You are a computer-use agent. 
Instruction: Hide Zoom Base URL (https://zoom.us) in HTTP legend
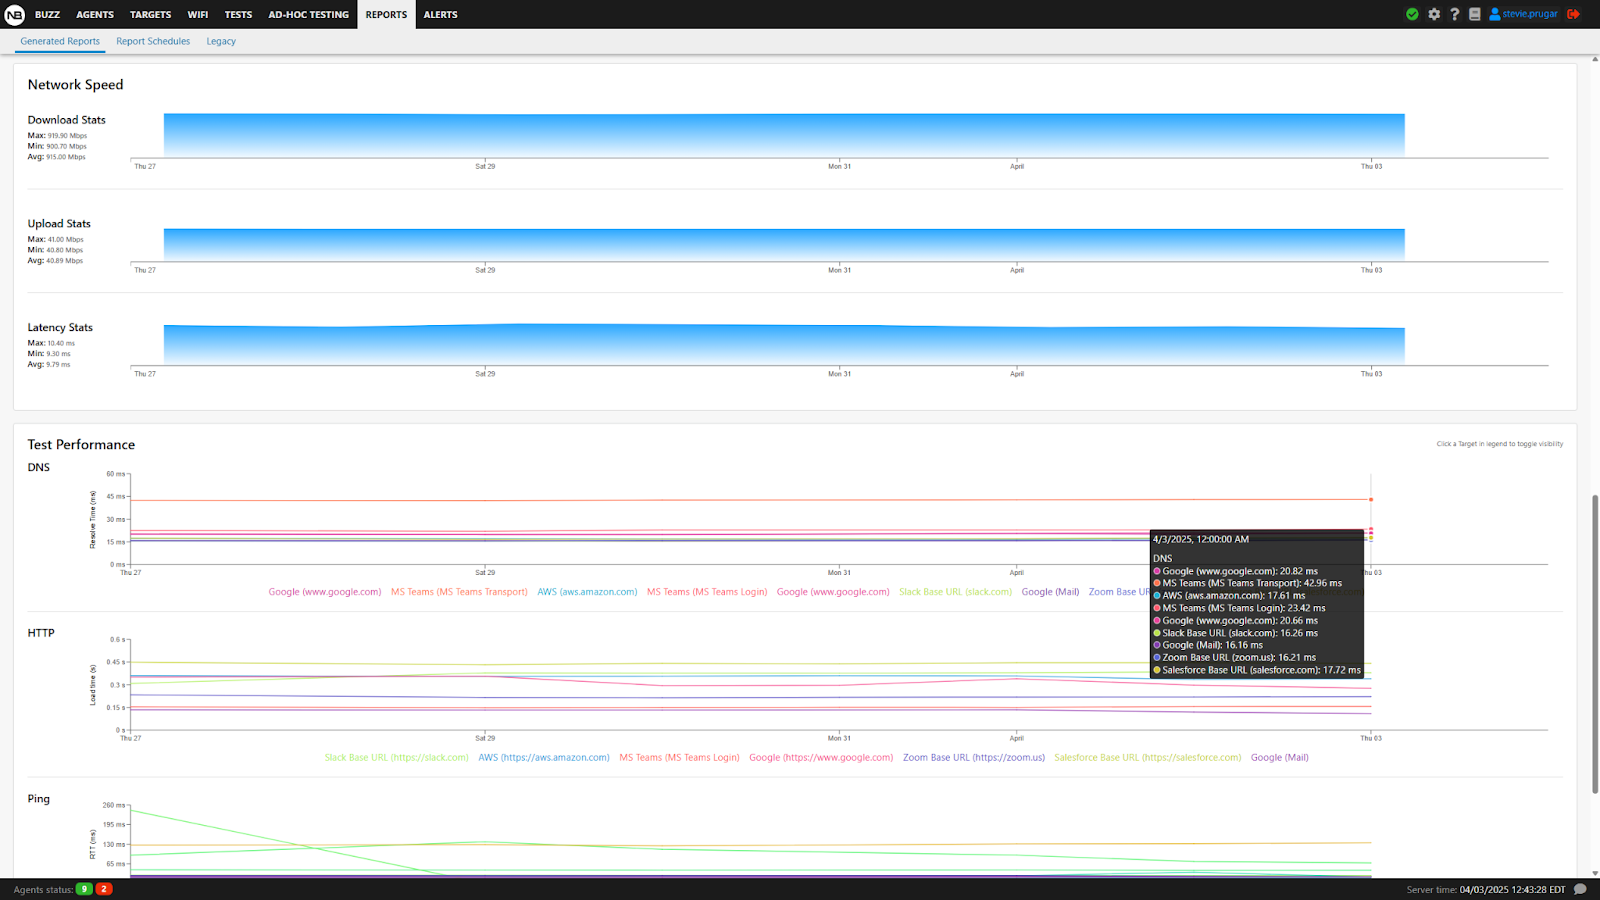pos(974,758)
